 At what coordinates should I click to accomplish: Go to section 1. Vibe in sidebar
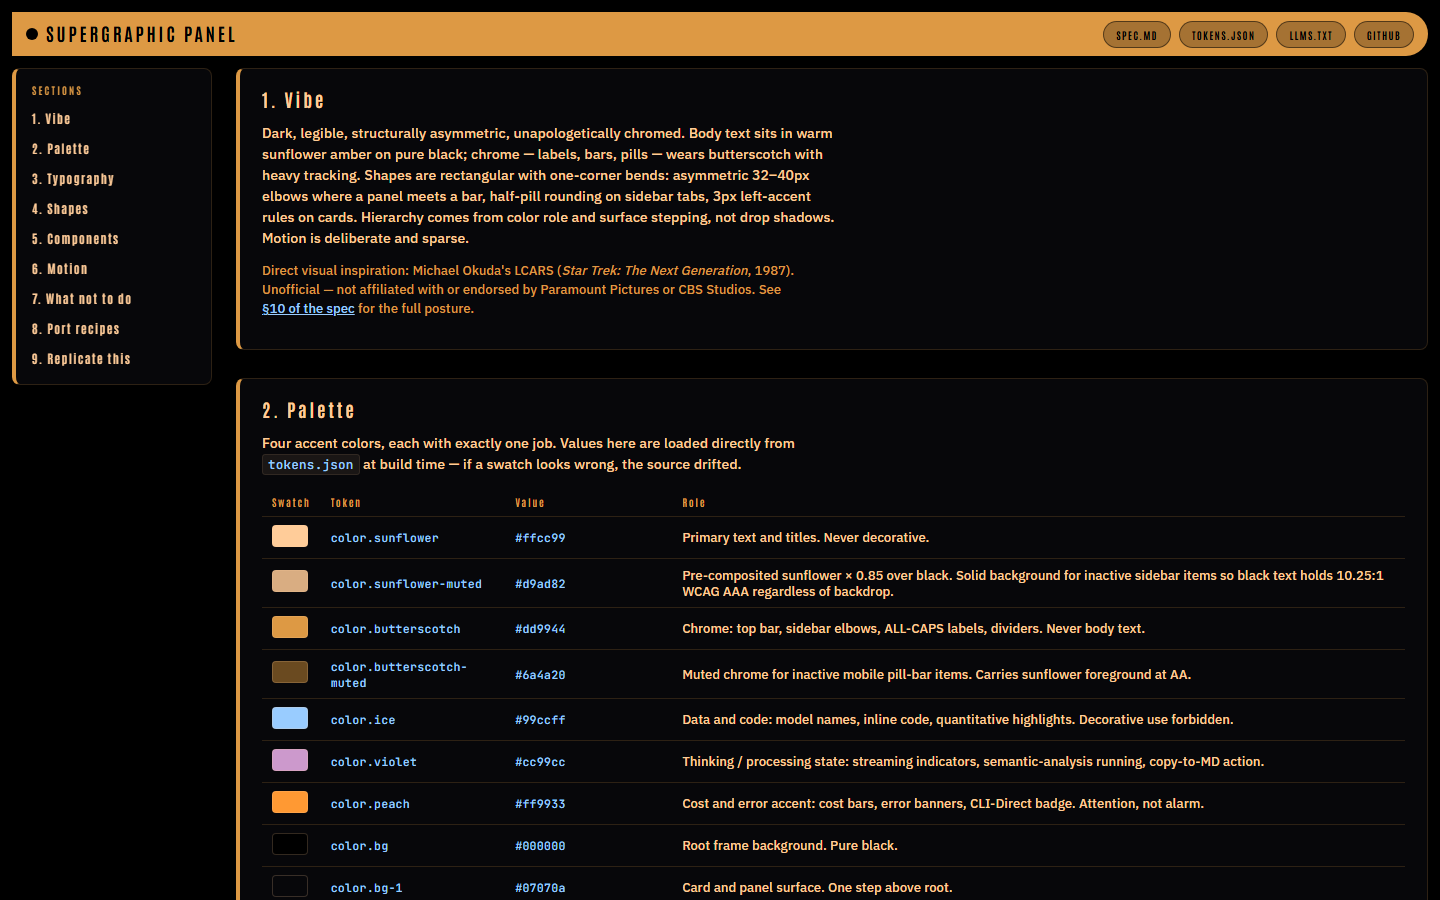click(51, 119)
